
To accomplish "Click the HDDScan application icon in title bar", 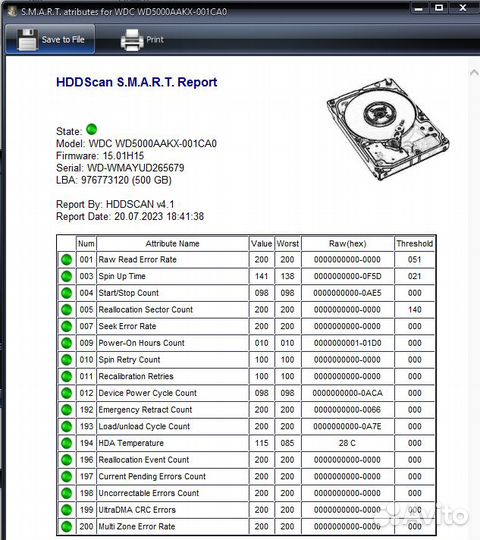I will point(12,11).
